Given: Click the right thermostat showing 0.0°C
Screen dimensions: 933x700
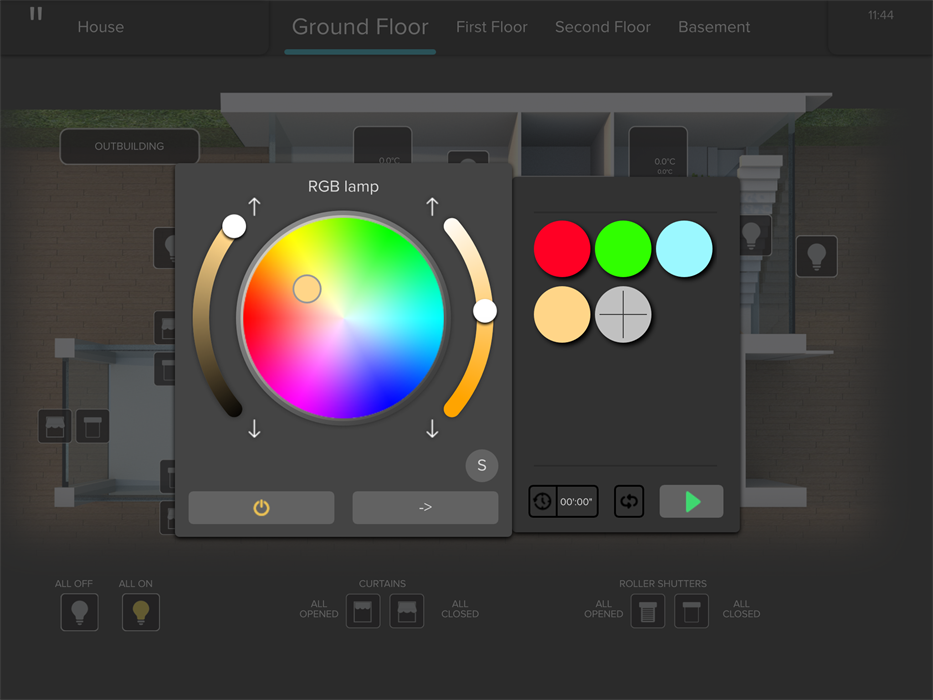Looking at the screenshot, I should pyautogui.click(x=658, y=152).
